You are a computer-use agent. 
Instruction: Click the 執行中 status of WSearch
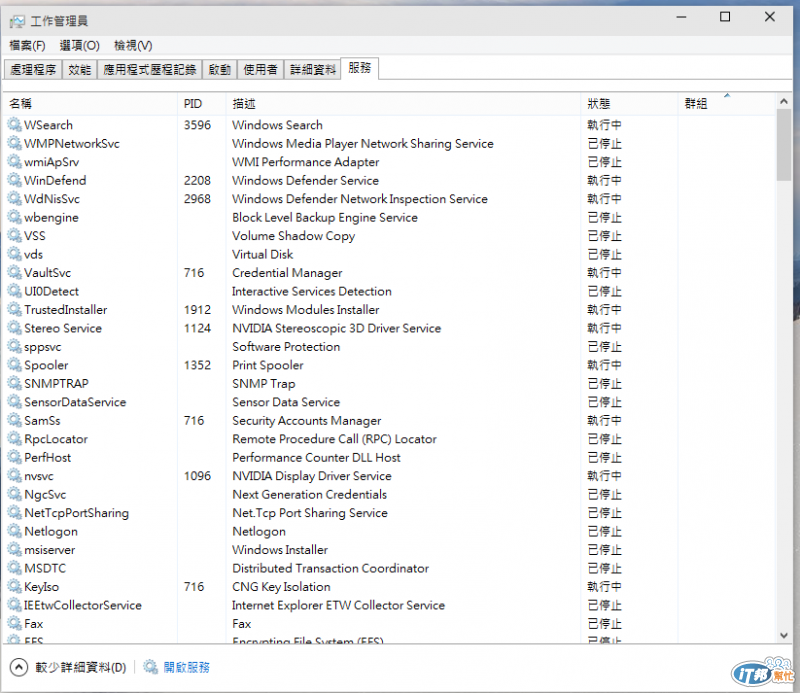(604, 125)
